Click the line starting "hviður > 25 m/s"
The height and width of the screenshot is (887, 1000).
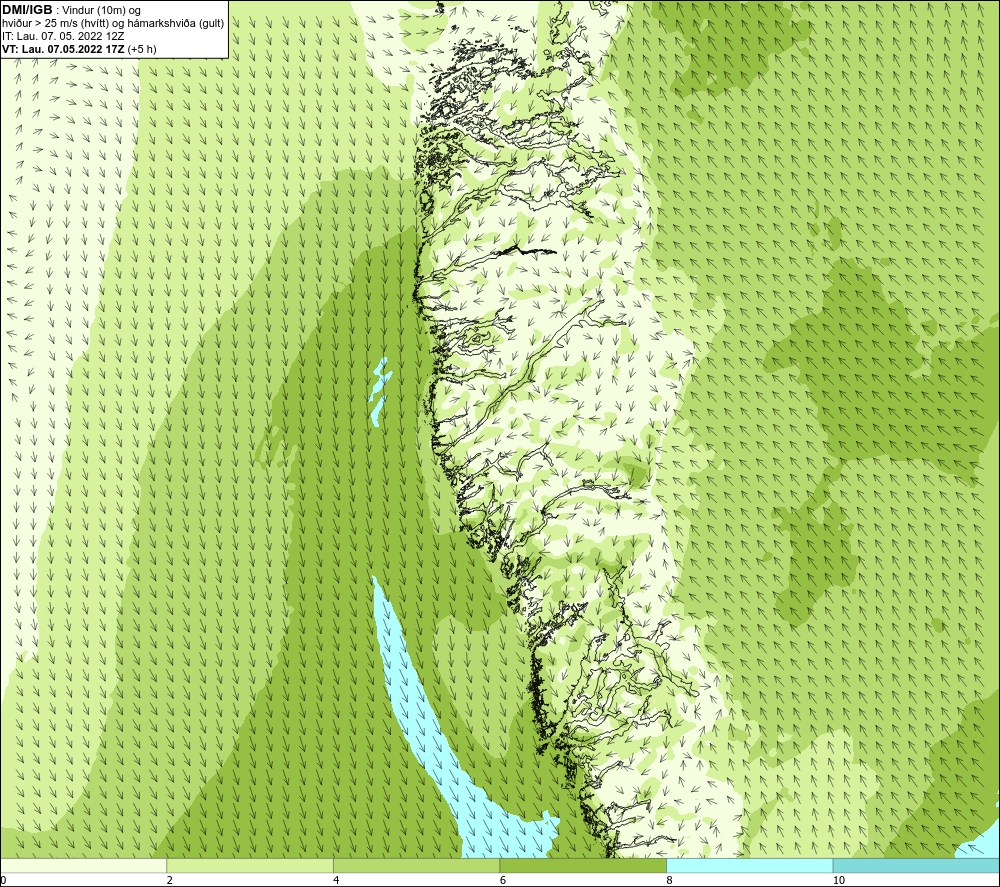coord(113,24)
